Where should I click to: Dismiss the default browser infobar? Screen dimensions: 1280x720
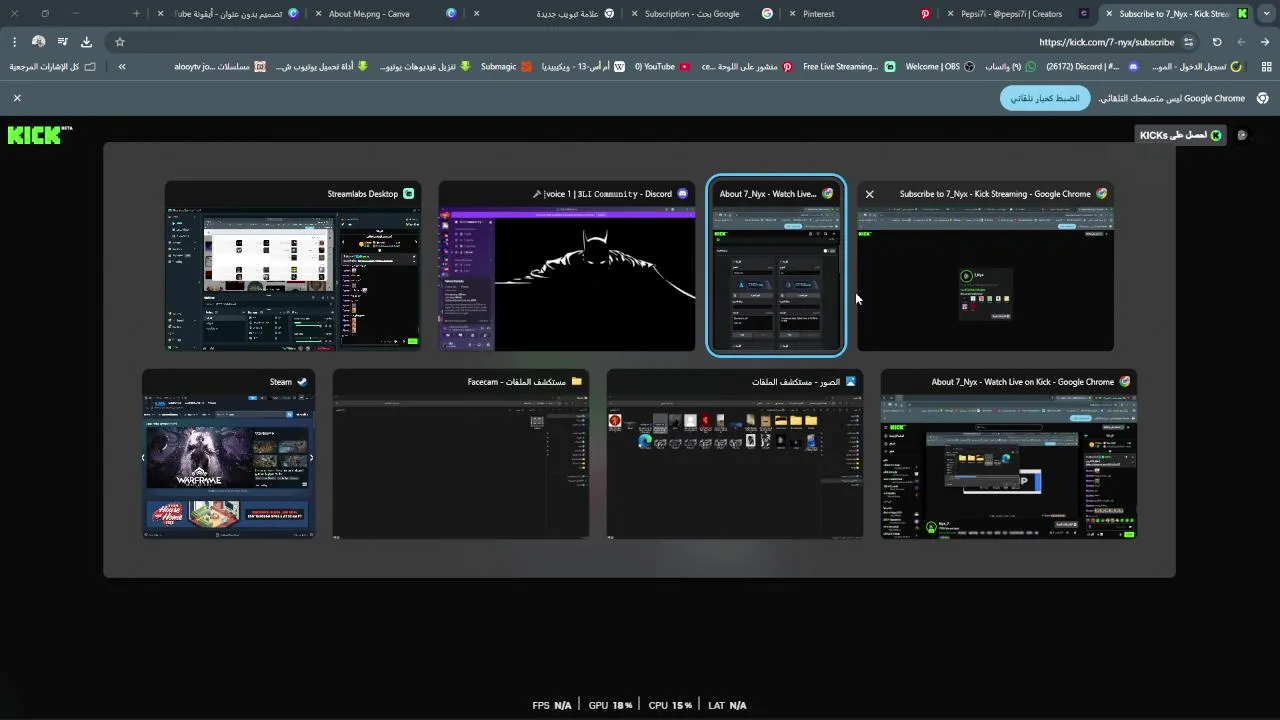pyautogui.click(x=17, y=98)
